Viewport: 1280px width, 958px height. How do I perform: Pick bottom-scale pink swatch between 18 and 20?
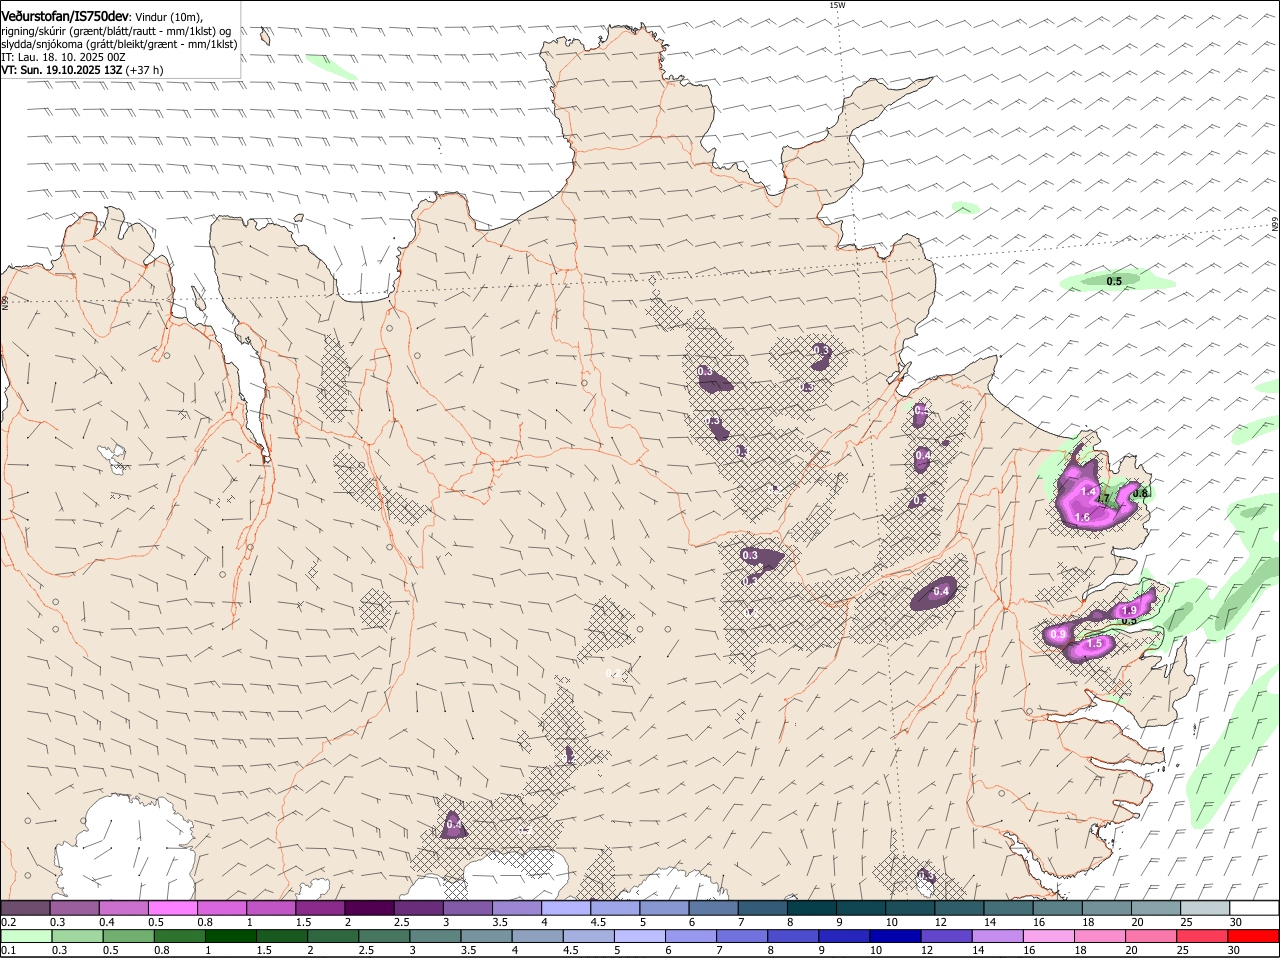point(1098,935)
